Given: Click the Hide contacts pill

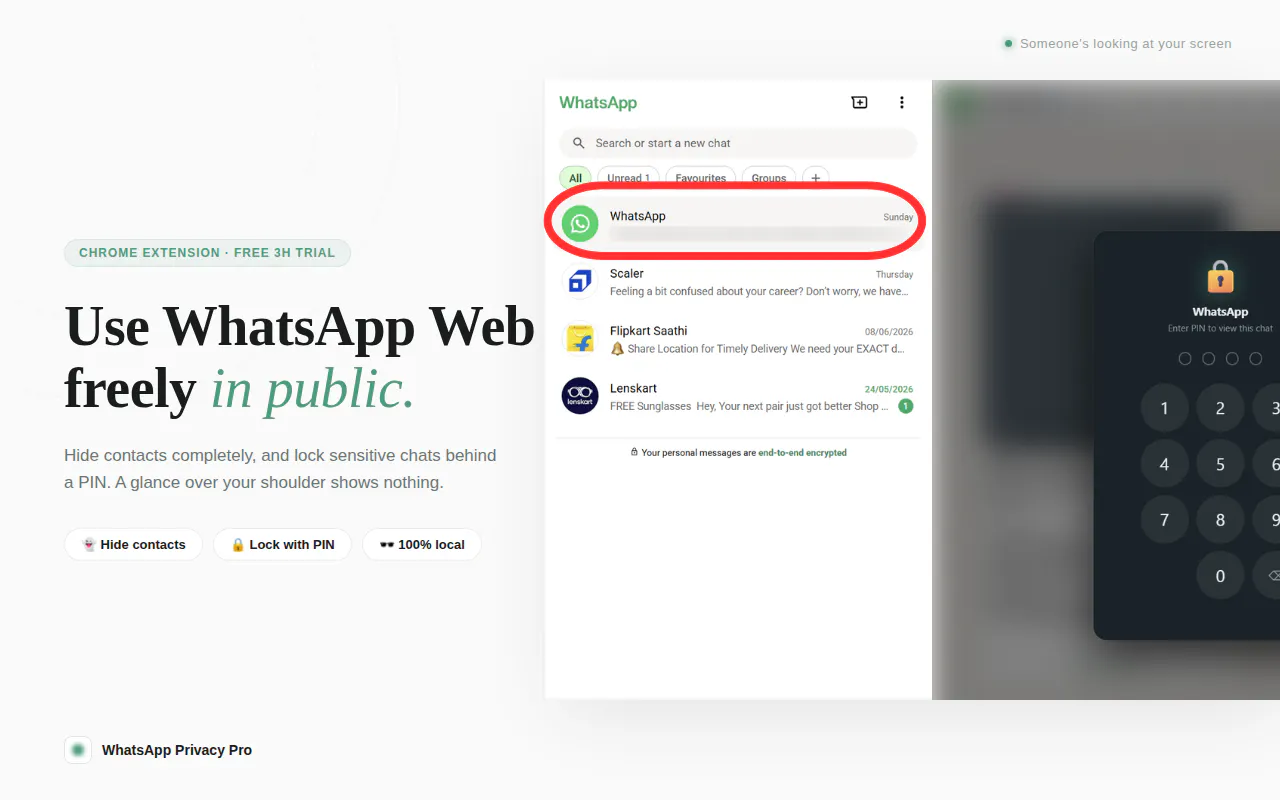Looking at the screenshot, I should point(134,545).
